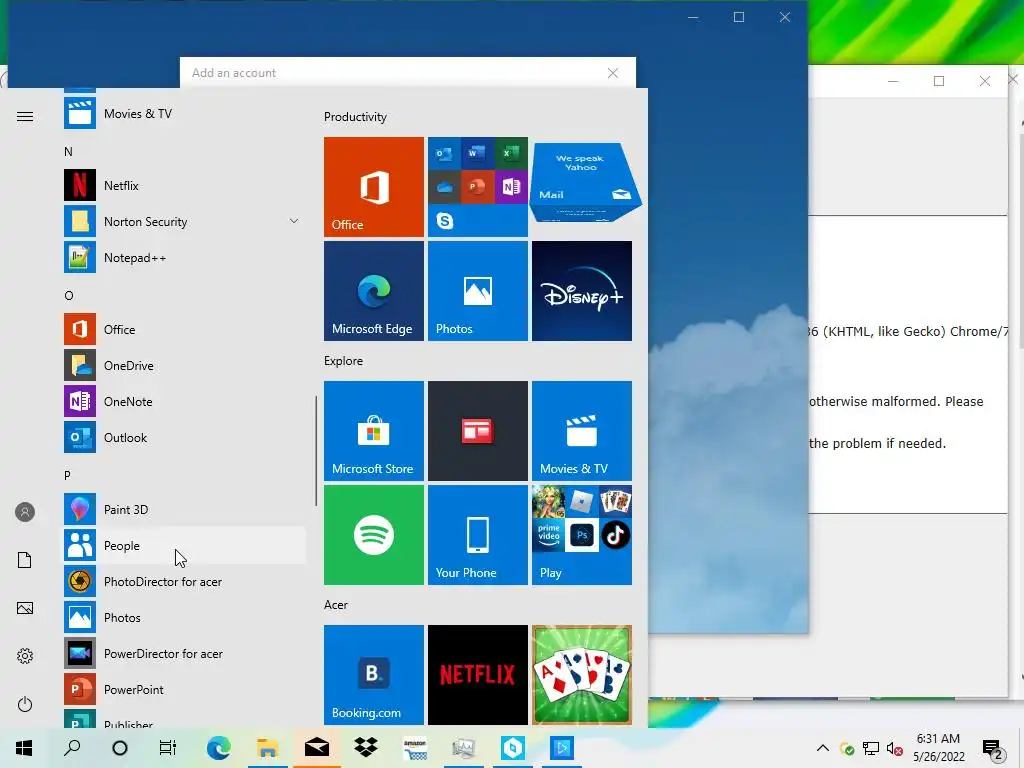
Task: Show hidden system tray icons
Action: coord(823,748)
